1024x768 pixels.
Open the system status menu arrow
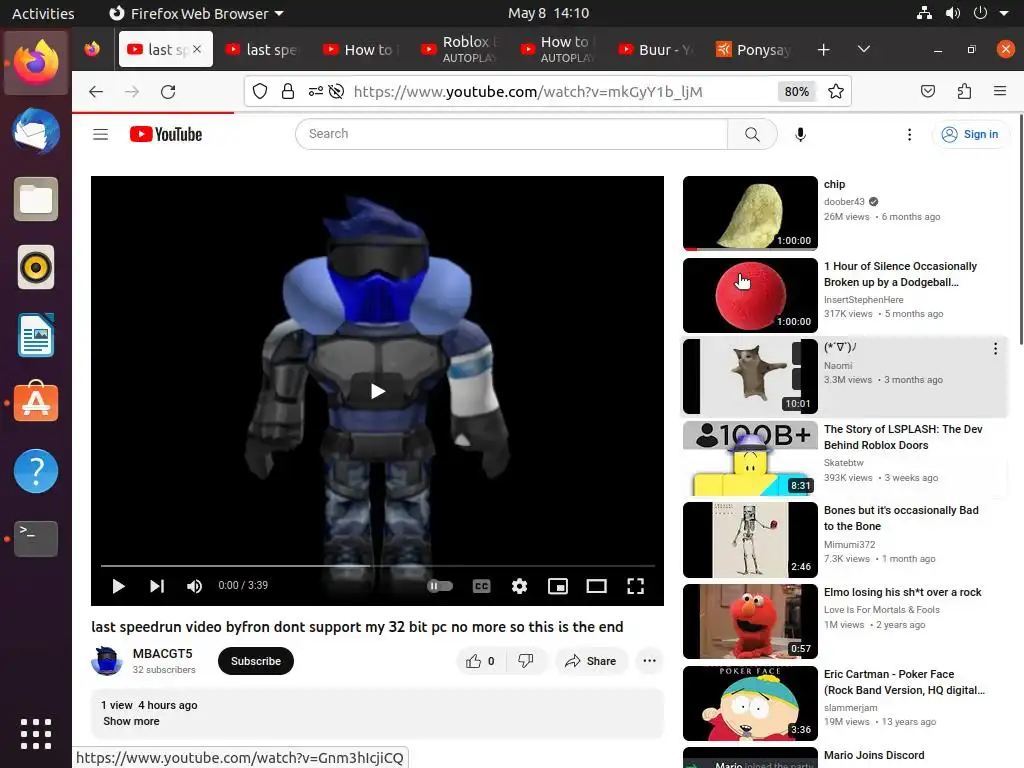1004,13
